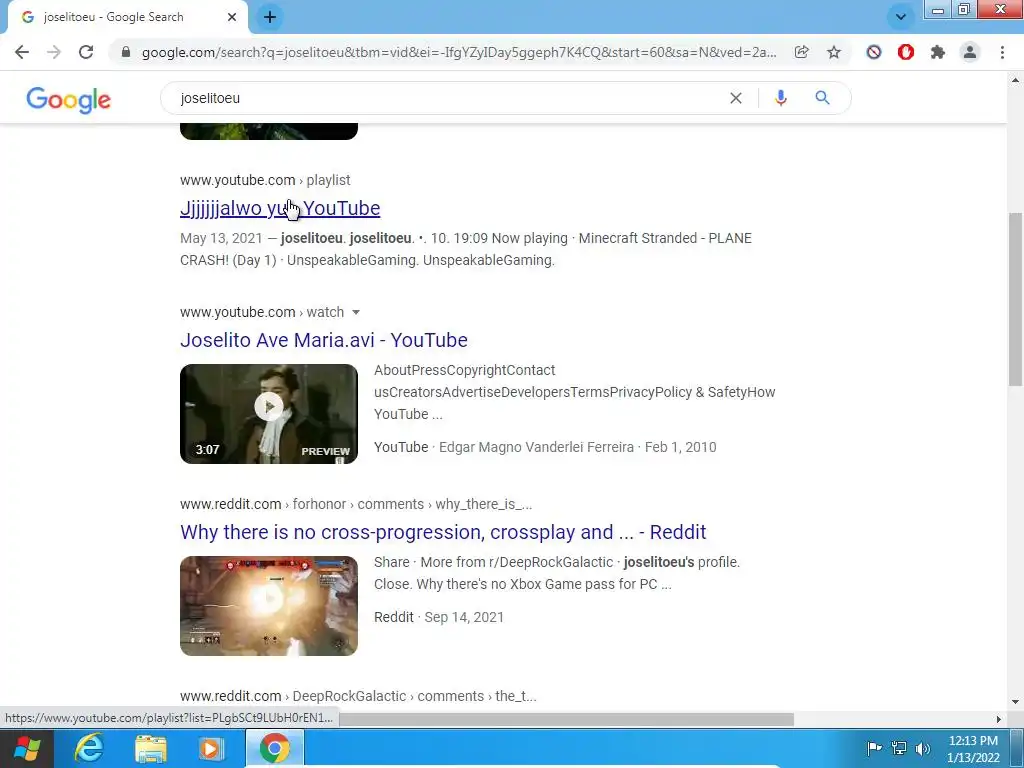Bookmark this page with the star
1024x768 pixels.
[834, 52]
